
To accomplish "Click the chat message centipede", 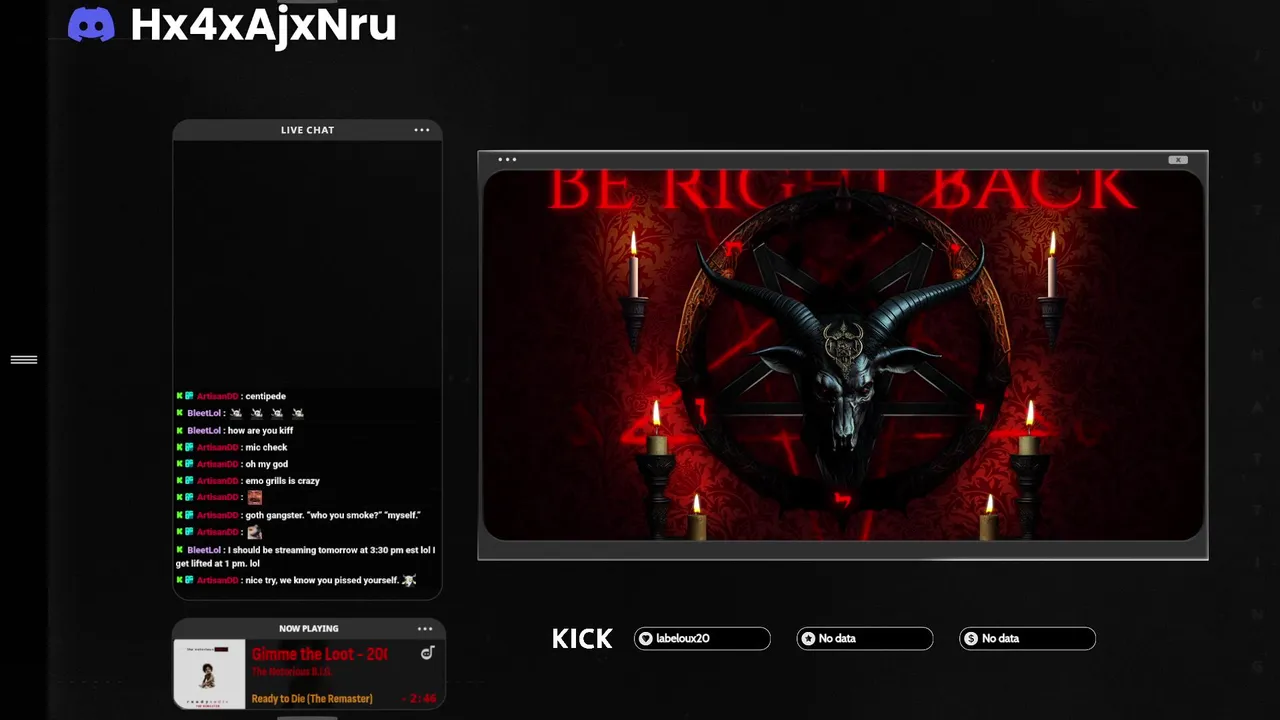I will pyautogui.click(x=265, y=396).
